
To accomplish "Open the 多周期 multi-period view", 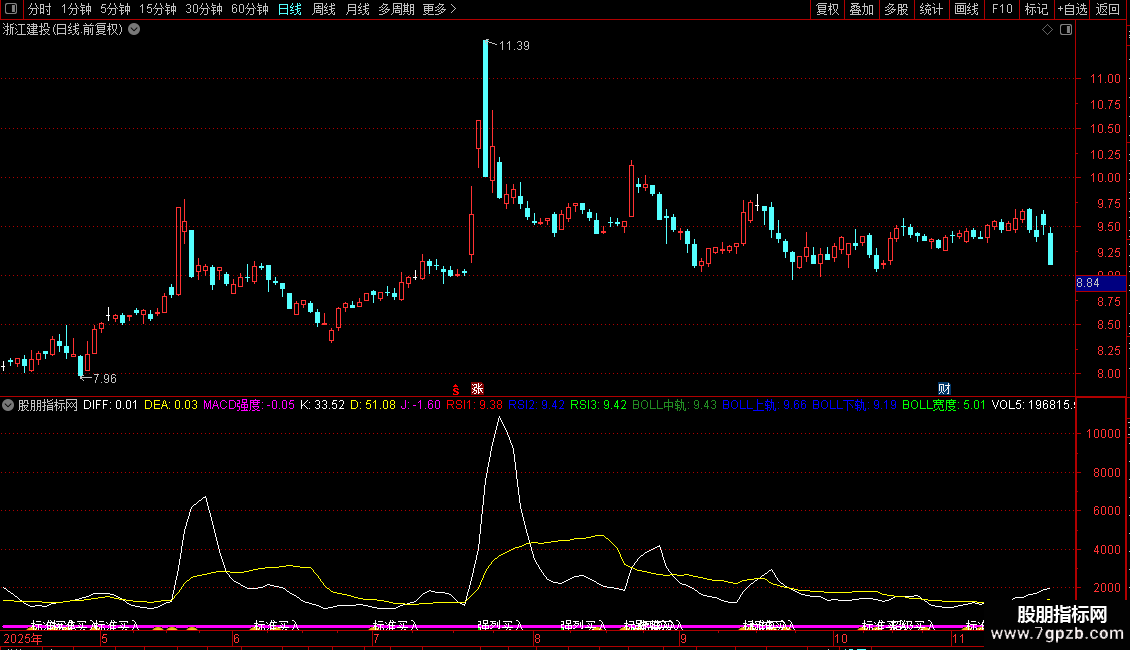I will point(396,9).
